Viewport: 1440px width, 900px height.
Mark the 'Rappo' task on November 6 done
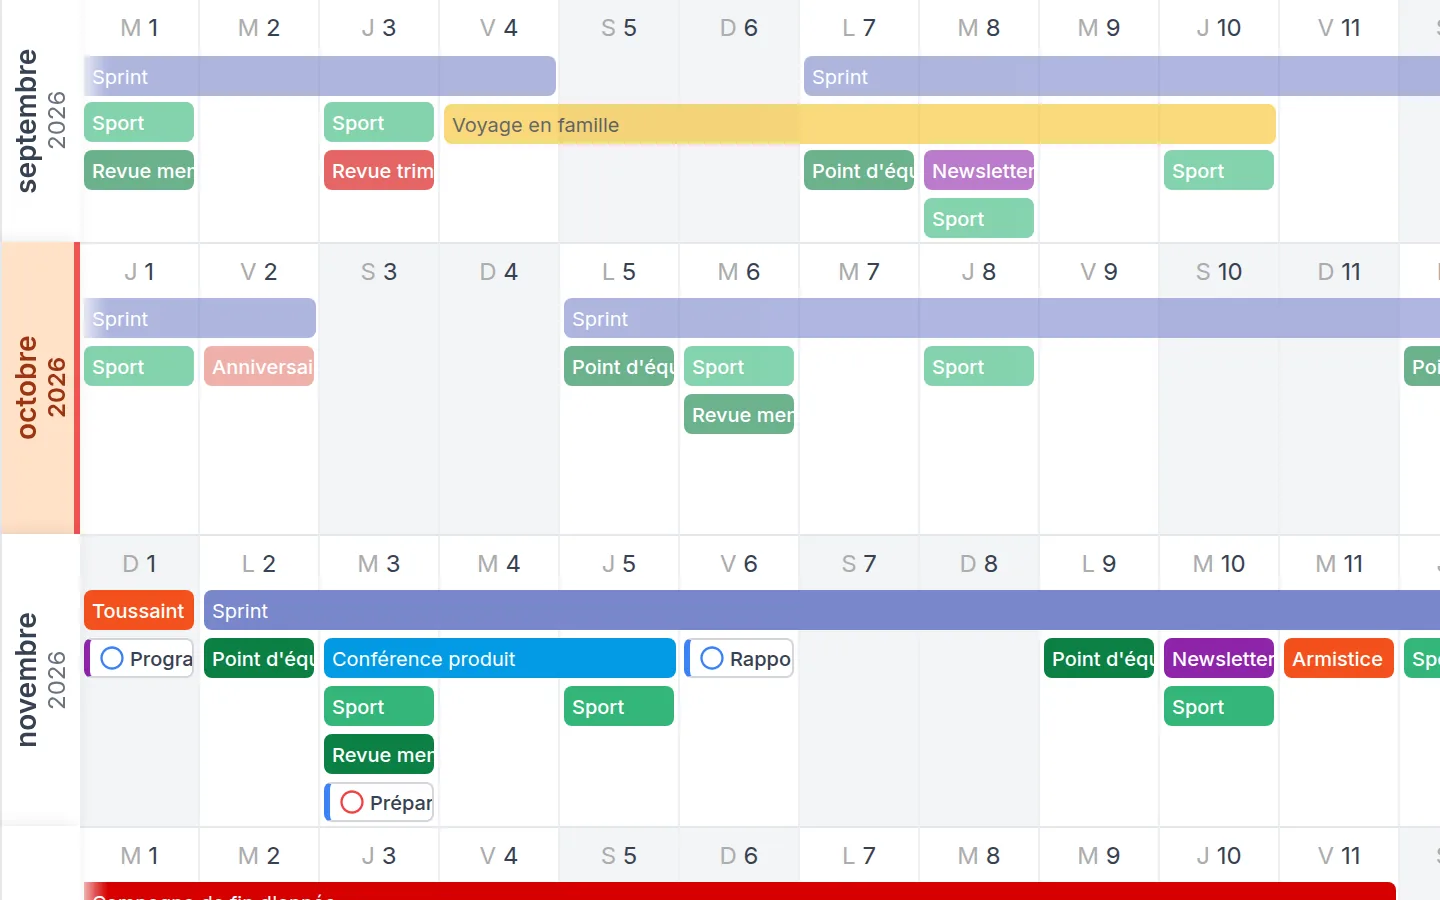coord(712,658)
